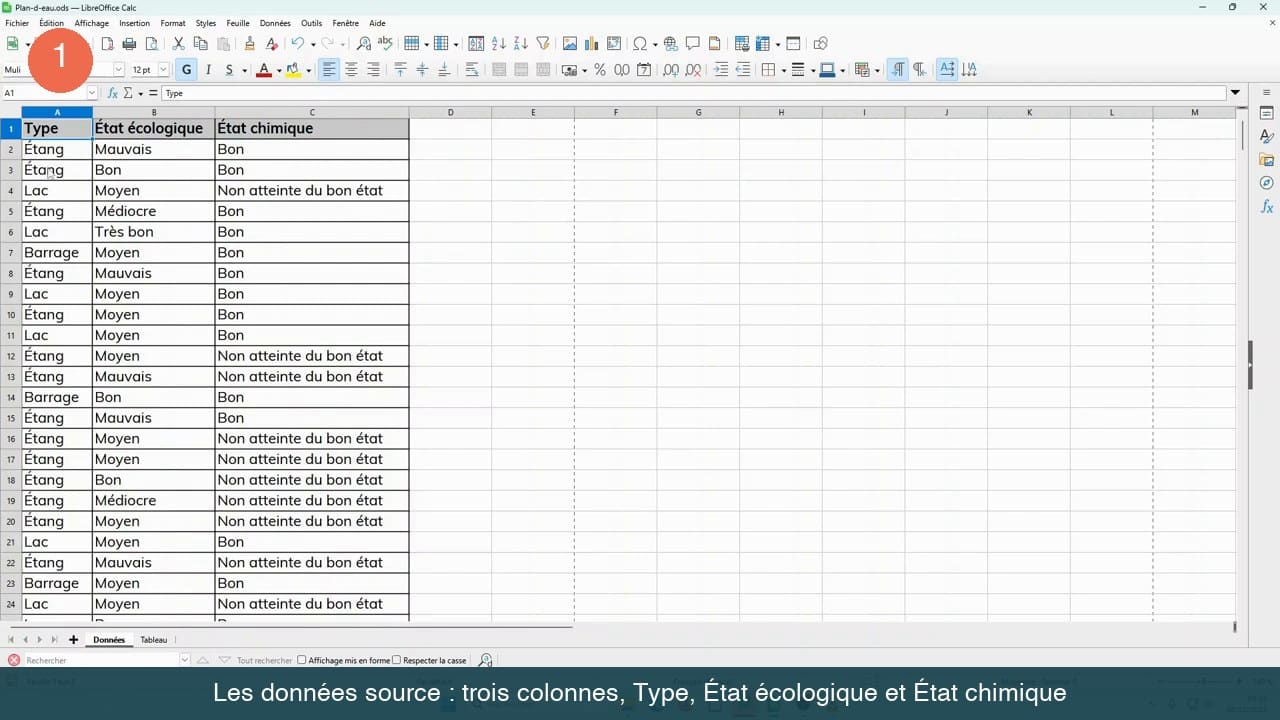Click the Insert chart icon

(592, 44)
